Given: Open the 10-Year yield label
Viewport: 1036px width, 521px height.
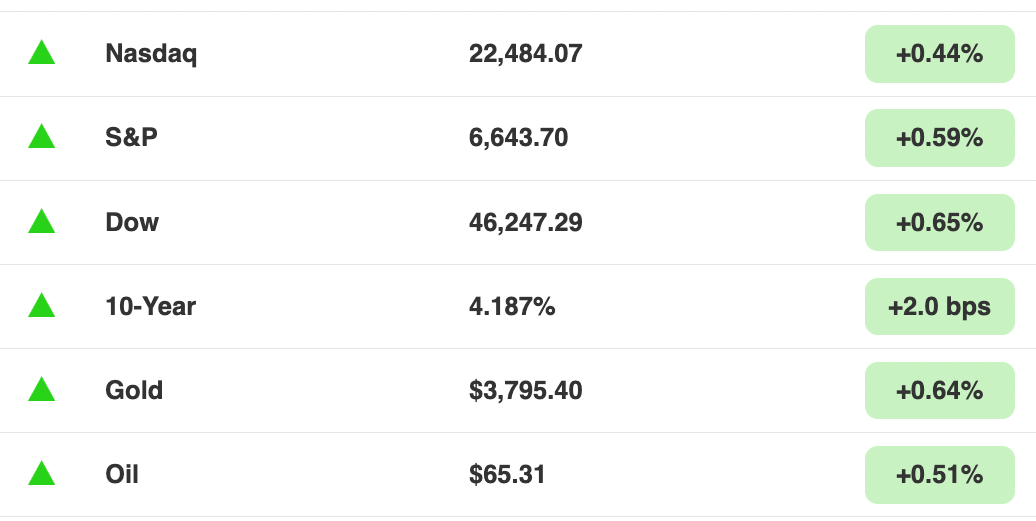Looking at the screenshot, I should (151, 306).
